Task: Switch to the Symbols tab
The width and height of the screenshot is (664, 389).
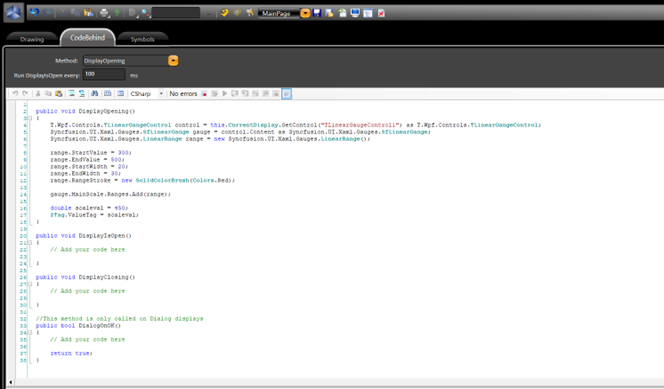Action: pos(142,39)
